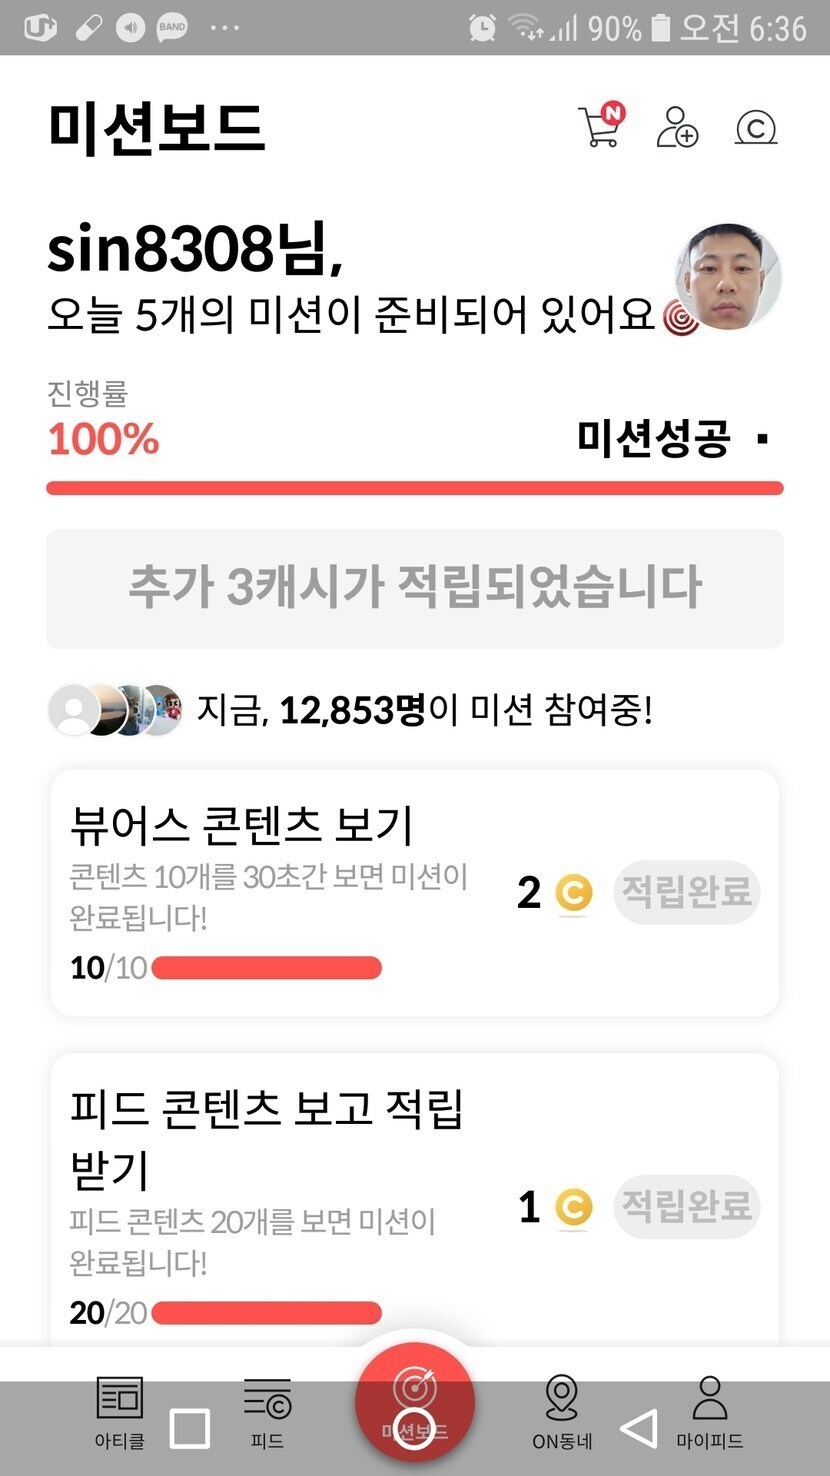Image resolution: width=830 pixels, height=1476 pixels.
Task: Tap the overall 100% progress bar
Action: click(x=415, y=488)
